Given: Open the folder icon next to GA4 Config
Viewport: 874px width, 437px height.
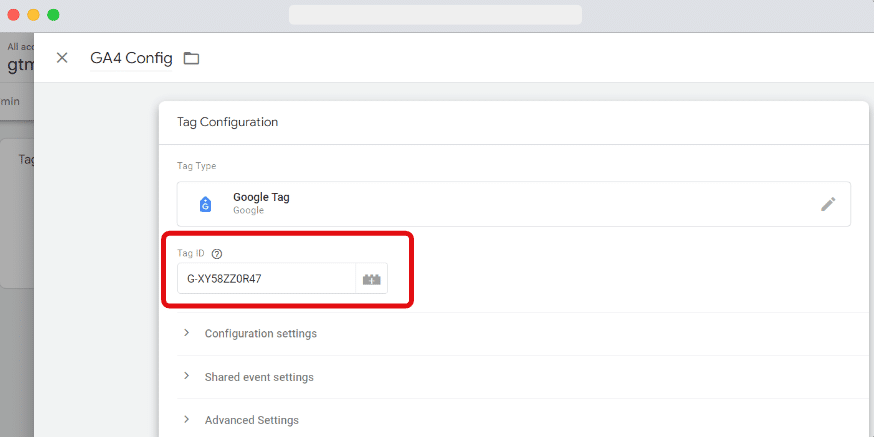Looking at the screenshot, I should [191, 58].
